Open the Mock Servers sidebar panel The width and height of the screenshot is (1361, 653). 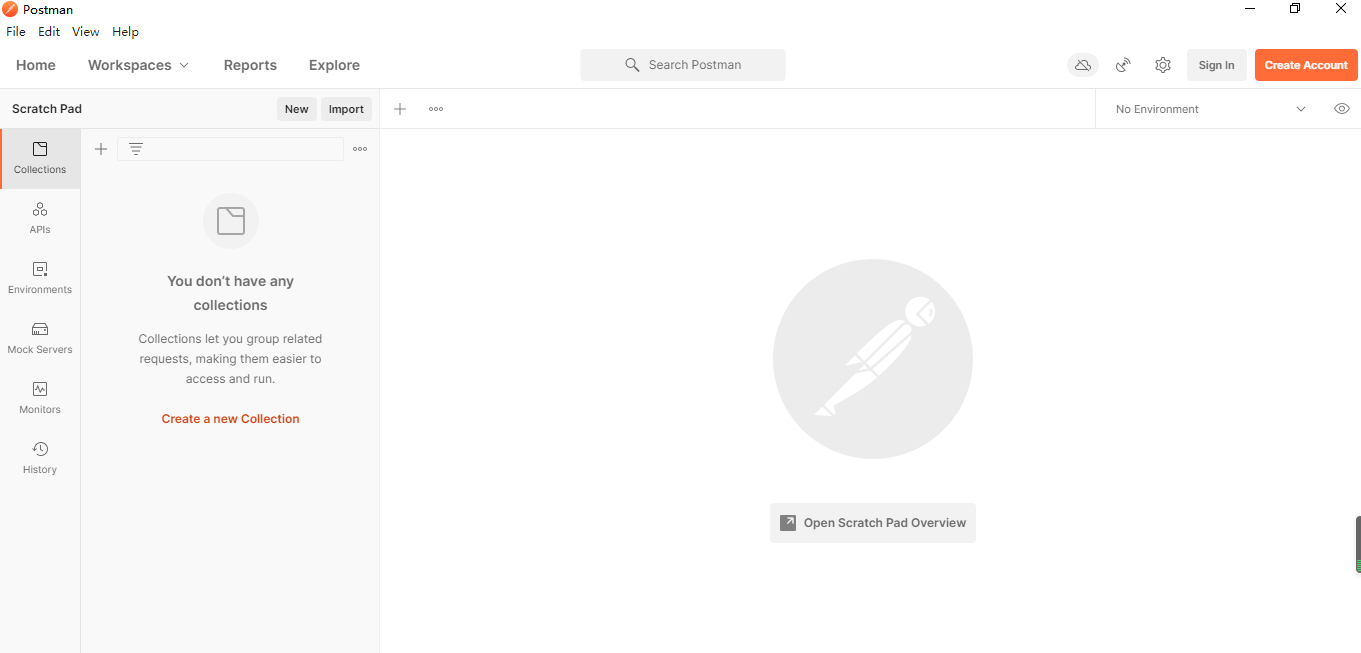point(40,339)
